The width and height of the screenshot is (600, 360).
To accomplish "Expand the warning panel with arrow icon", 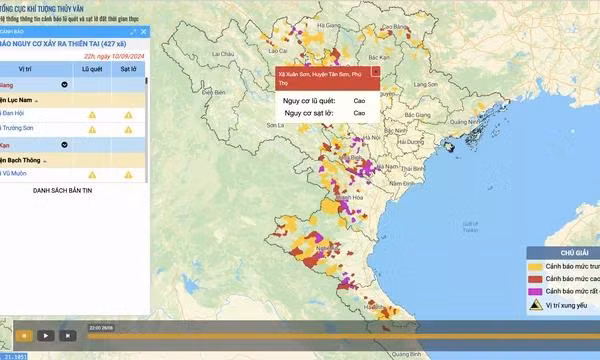I will tap(133, 32).
